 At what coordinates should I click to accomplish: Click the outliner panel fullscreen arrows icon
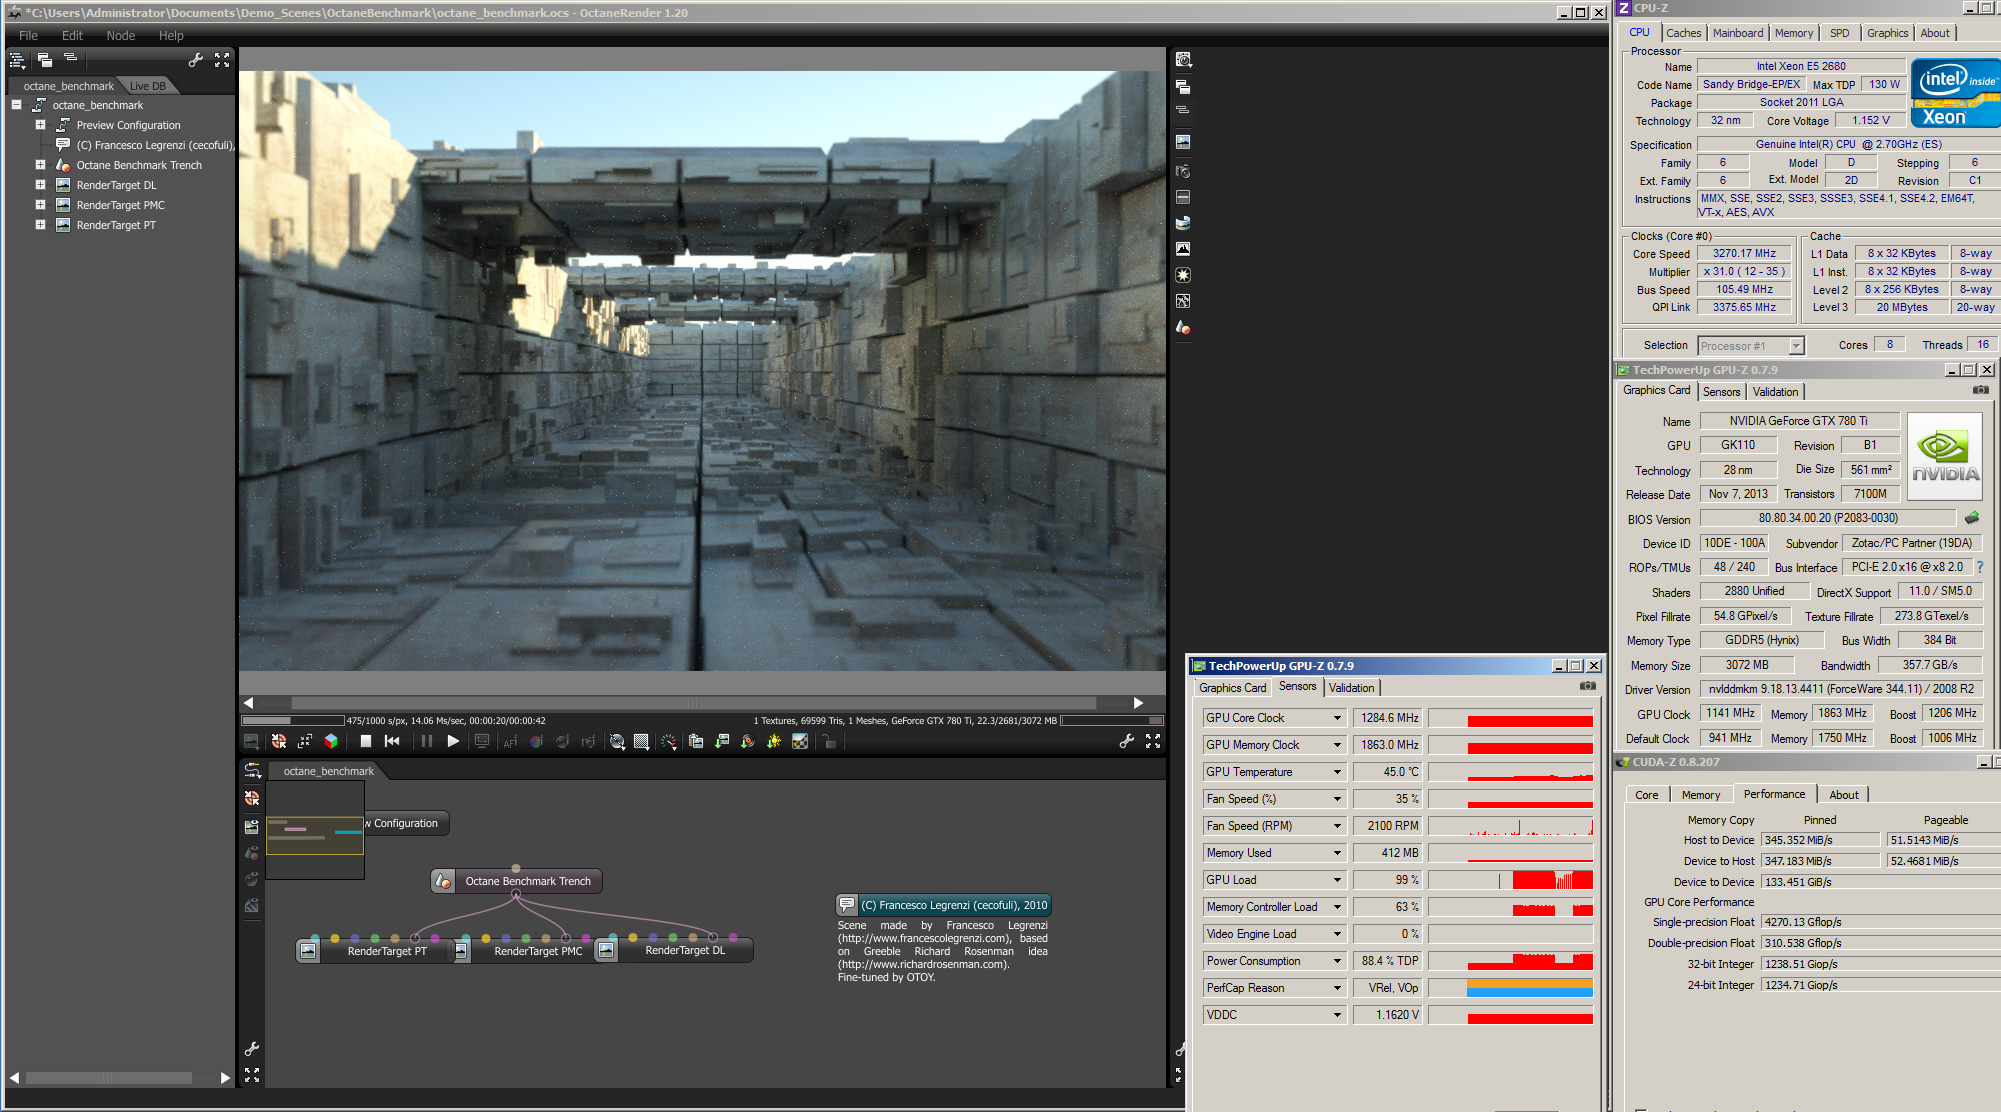pos(222,60)
